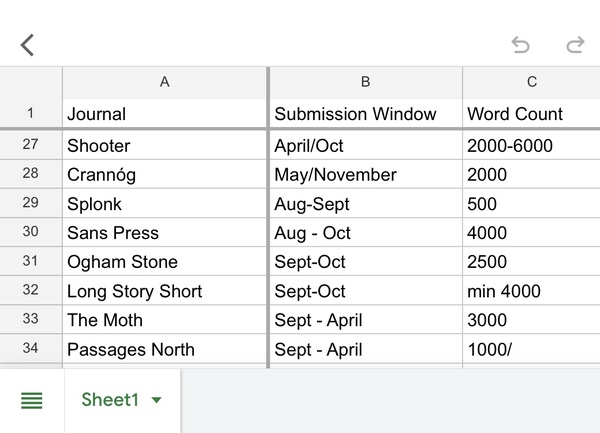
Task: Select row 27 header
Action: coord(31,145)
